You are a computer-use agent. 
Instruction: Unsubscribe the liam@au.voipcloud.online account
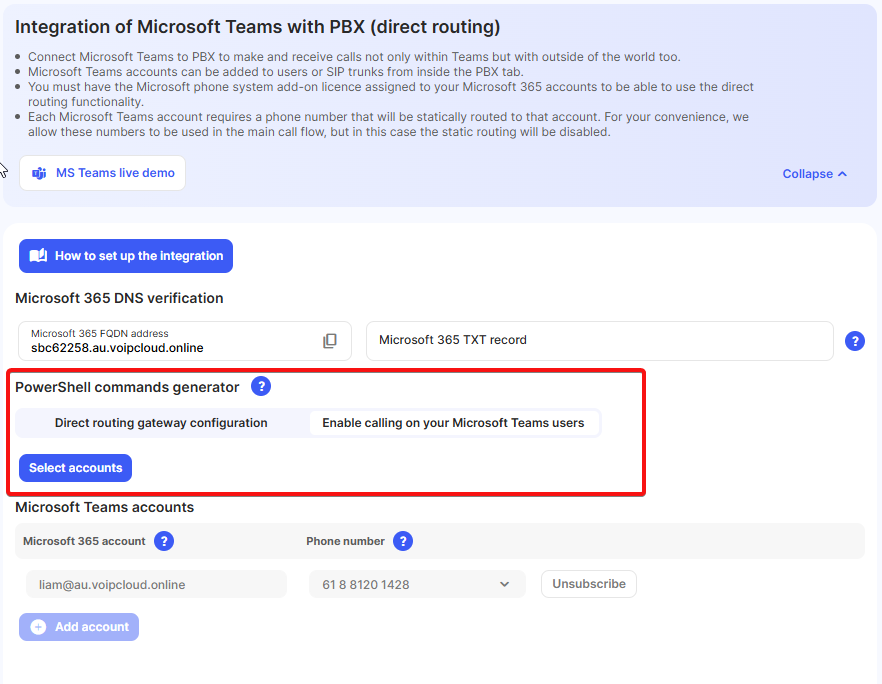(x=589, y=584)
